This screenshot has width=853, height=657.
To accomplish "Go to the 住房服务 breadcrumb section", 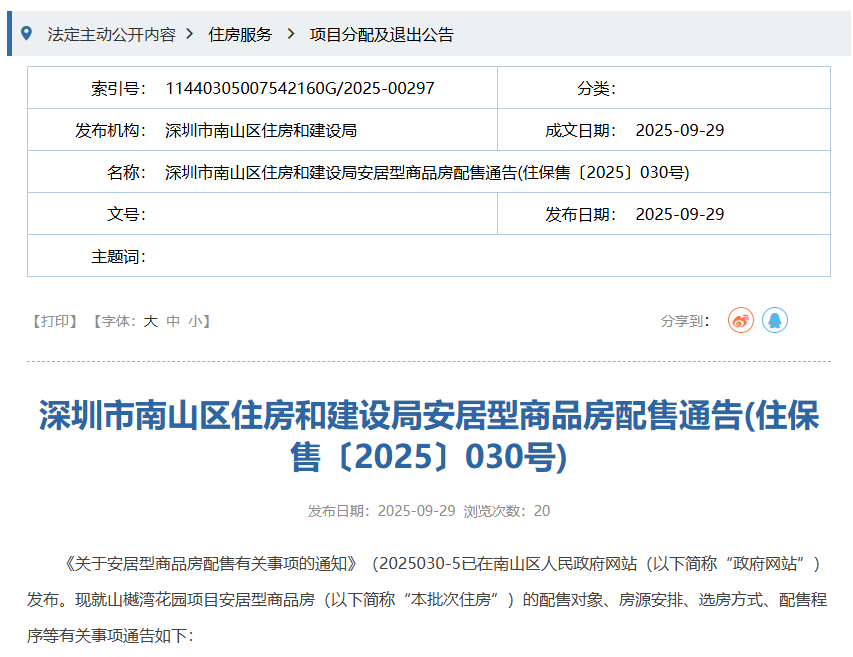I will click(240, 34).
